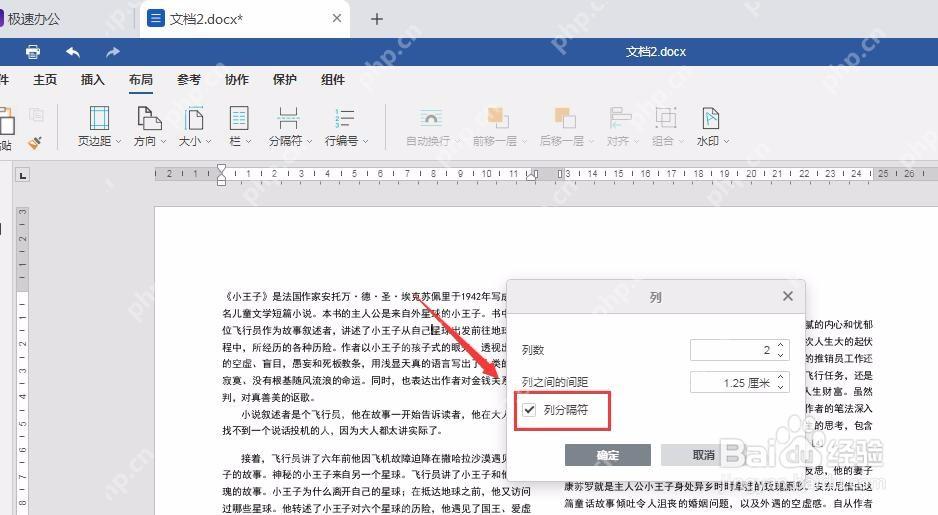938x515 pixels.
Task: Click the 后移一层 send backward icon
Action: [x=565, y=118]
